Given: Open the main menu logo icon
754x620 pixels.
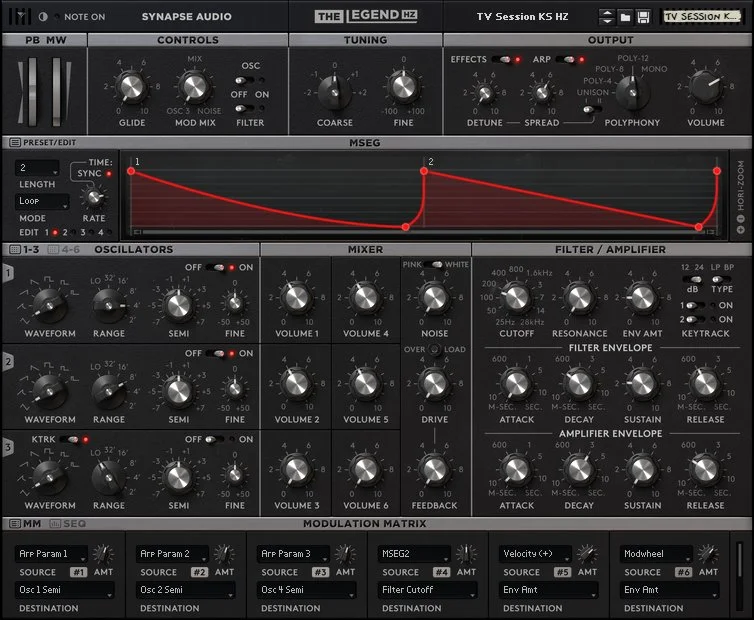Looking at the screenshot, I should (x=20, y=16).
